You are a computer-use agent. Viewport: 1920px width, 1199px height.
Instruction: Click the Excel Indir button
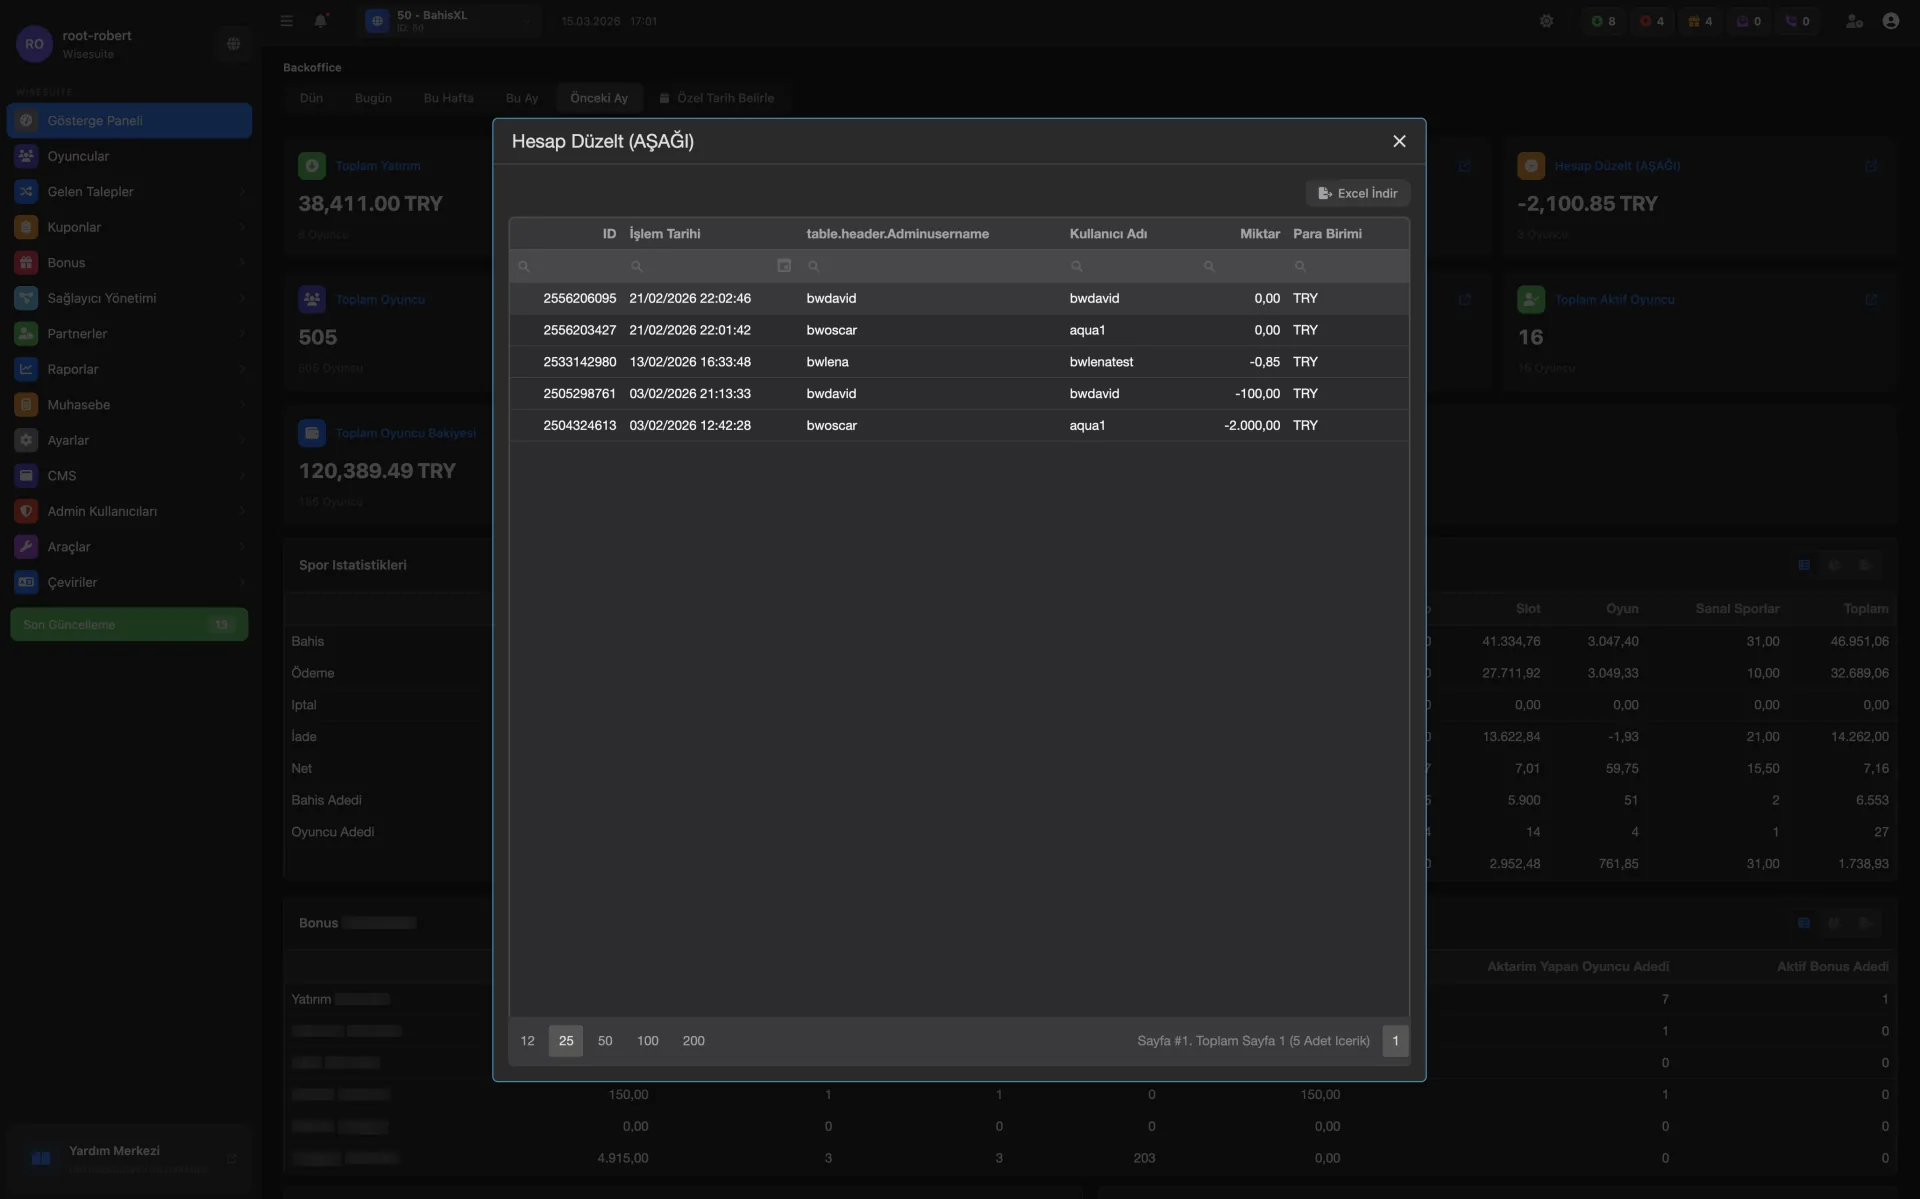point(1358,193)
